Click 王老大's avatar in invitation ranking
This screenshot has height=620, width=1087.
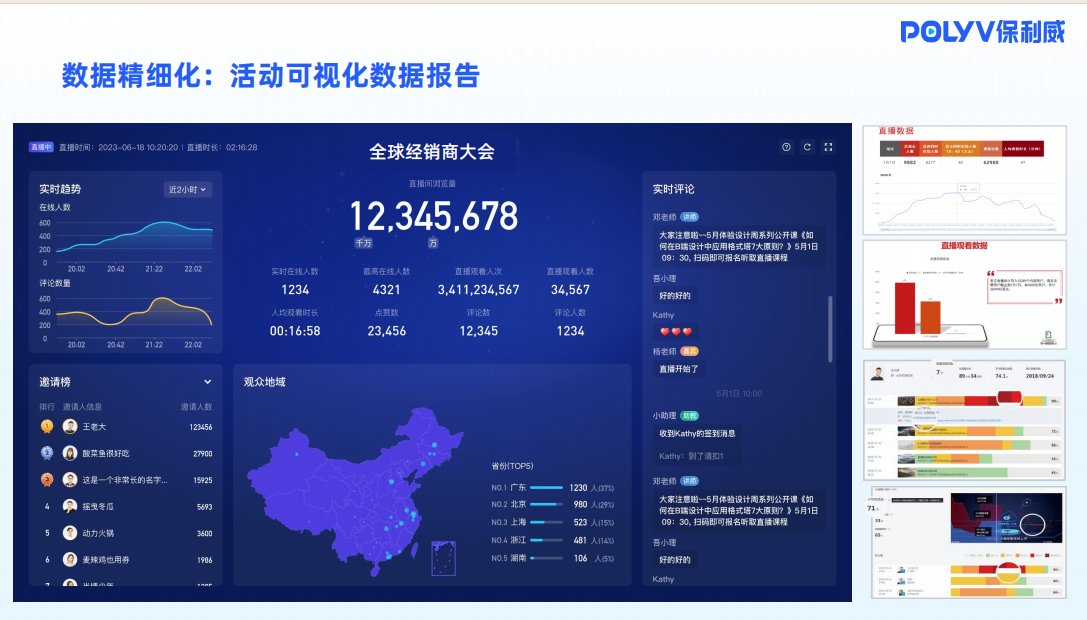coord(70,426)
